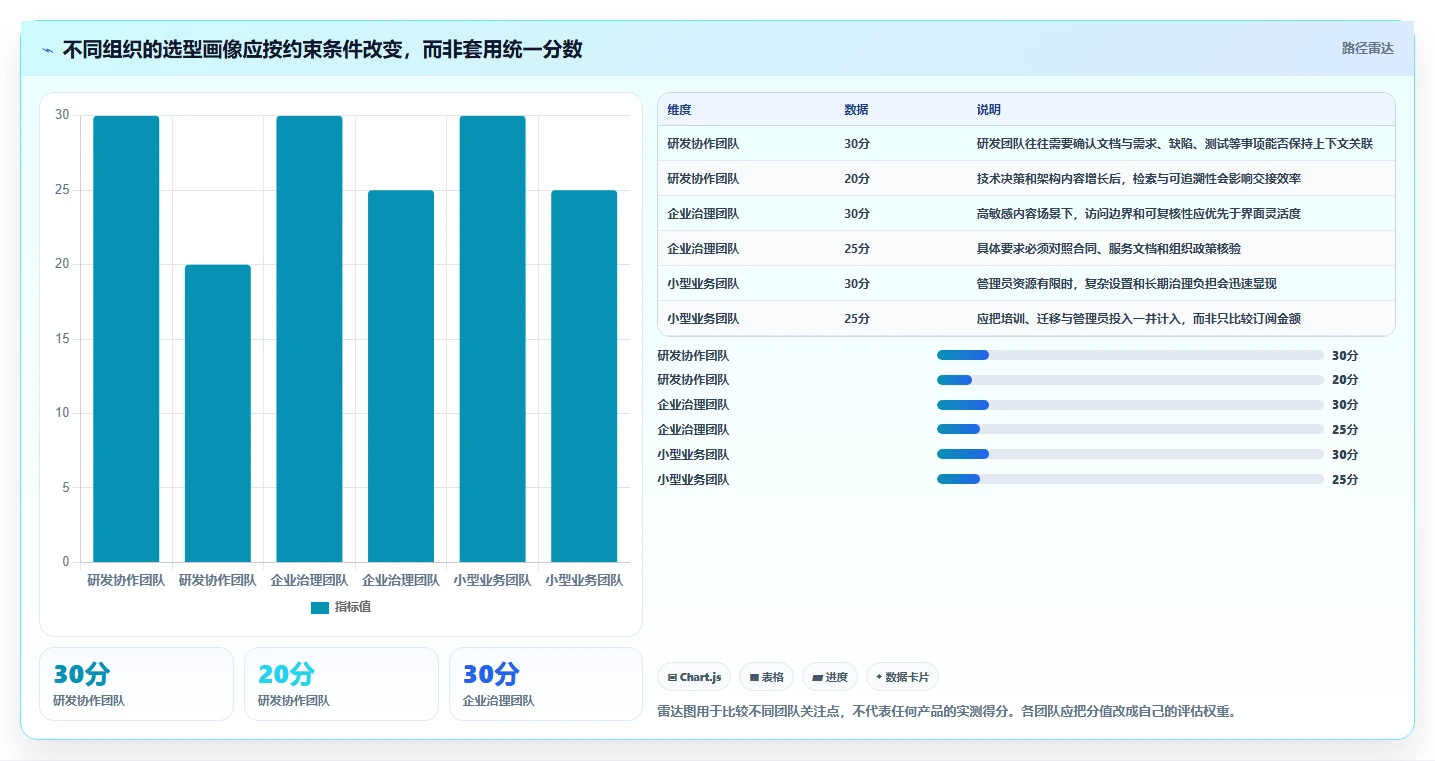Select the row 研发团队往往需要确认文档与需求

click(x=1026, y=144)
